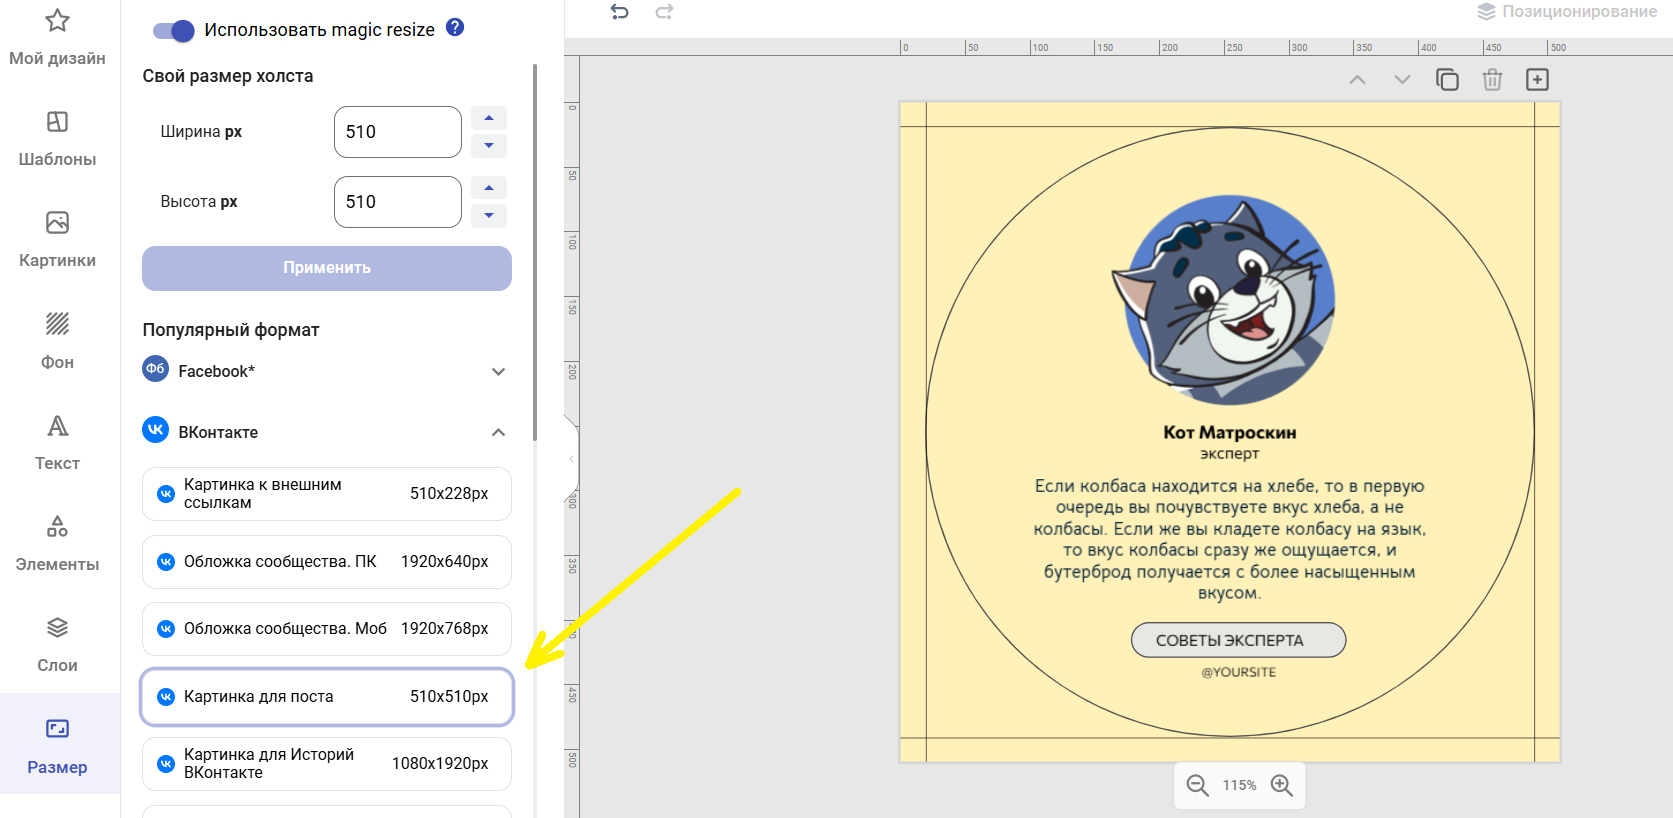Open the Позиционирование positioning menu
The height and width of the screenshot is (818, 1673).
[x=1567, y=12]
